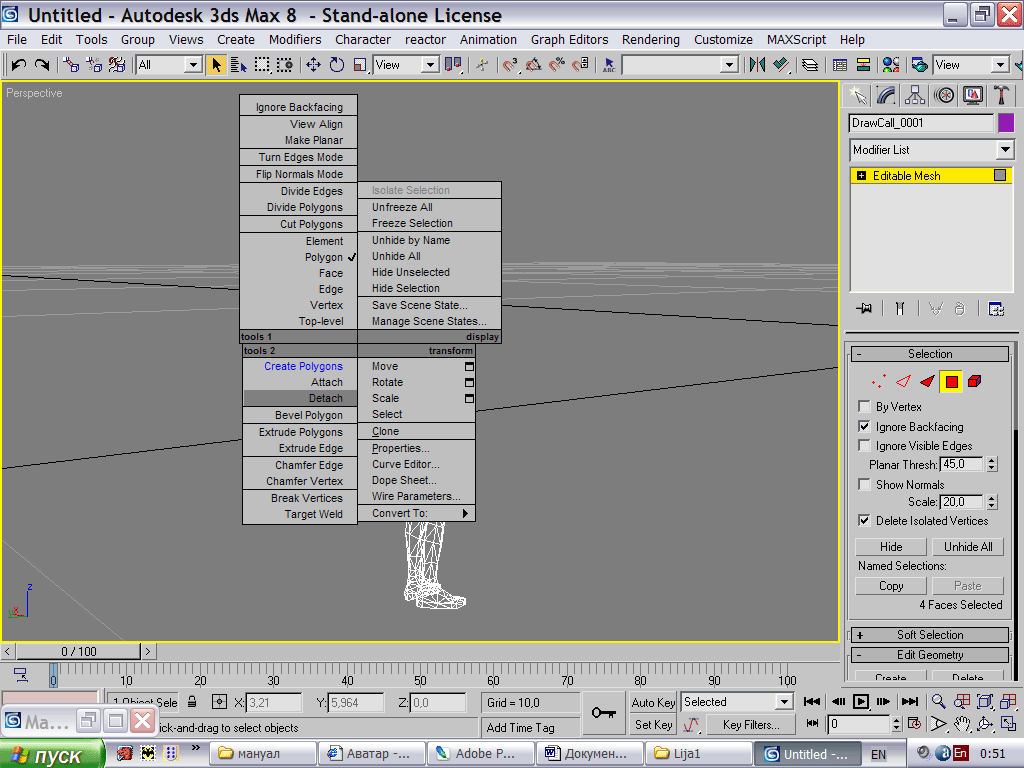Screen dimensions: 1024x768
Task: Click the Play Animation button
Action: (861, 701)
